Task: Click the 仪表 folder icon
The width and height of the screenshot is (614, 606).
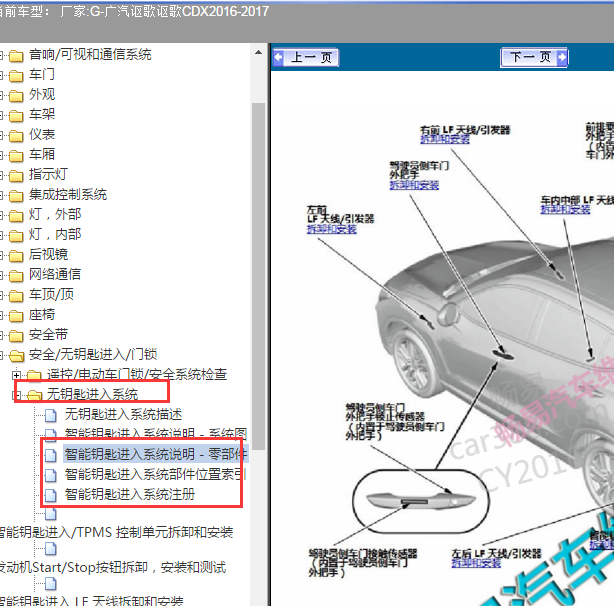Action: 16,136
